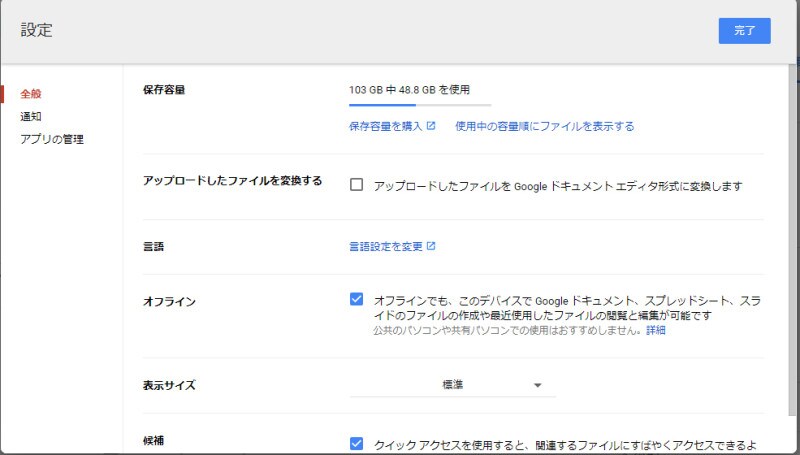The height and width of the screenshot is (455, 800).
Task: Uncheck the クイック アクセス checkbox
Action: tap(357, 443)
